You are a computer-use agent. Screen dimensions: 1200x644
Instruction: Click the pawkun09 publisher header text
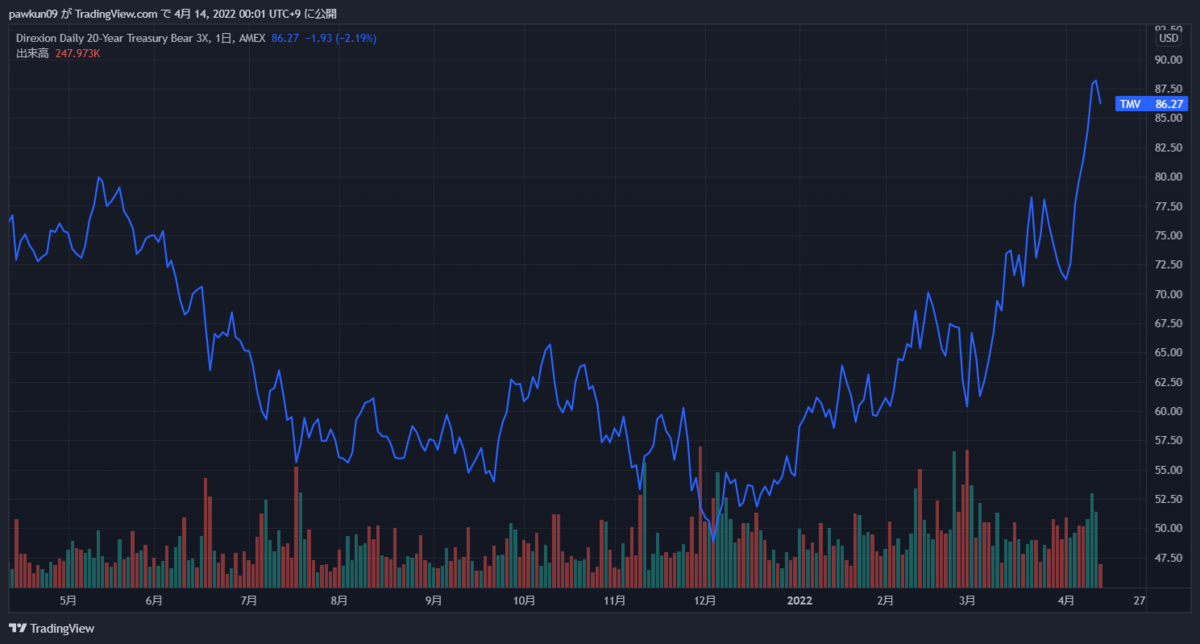[36, 14]
